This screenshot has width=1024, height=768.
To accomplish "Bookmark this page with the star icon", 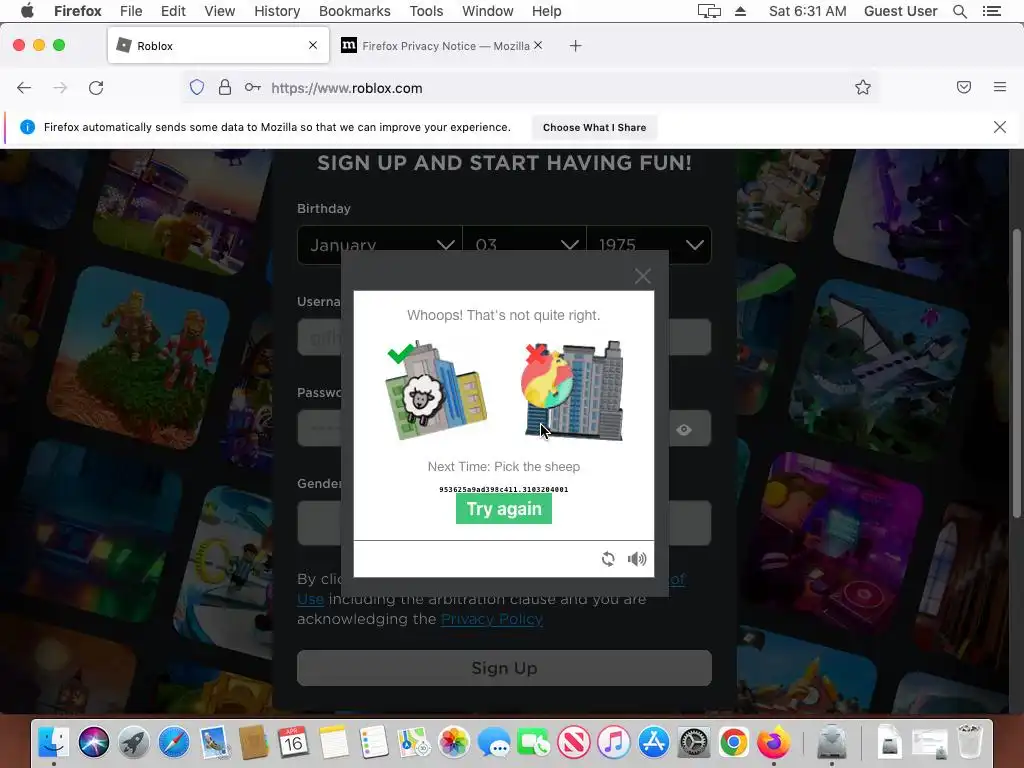I will pos(863,88).
